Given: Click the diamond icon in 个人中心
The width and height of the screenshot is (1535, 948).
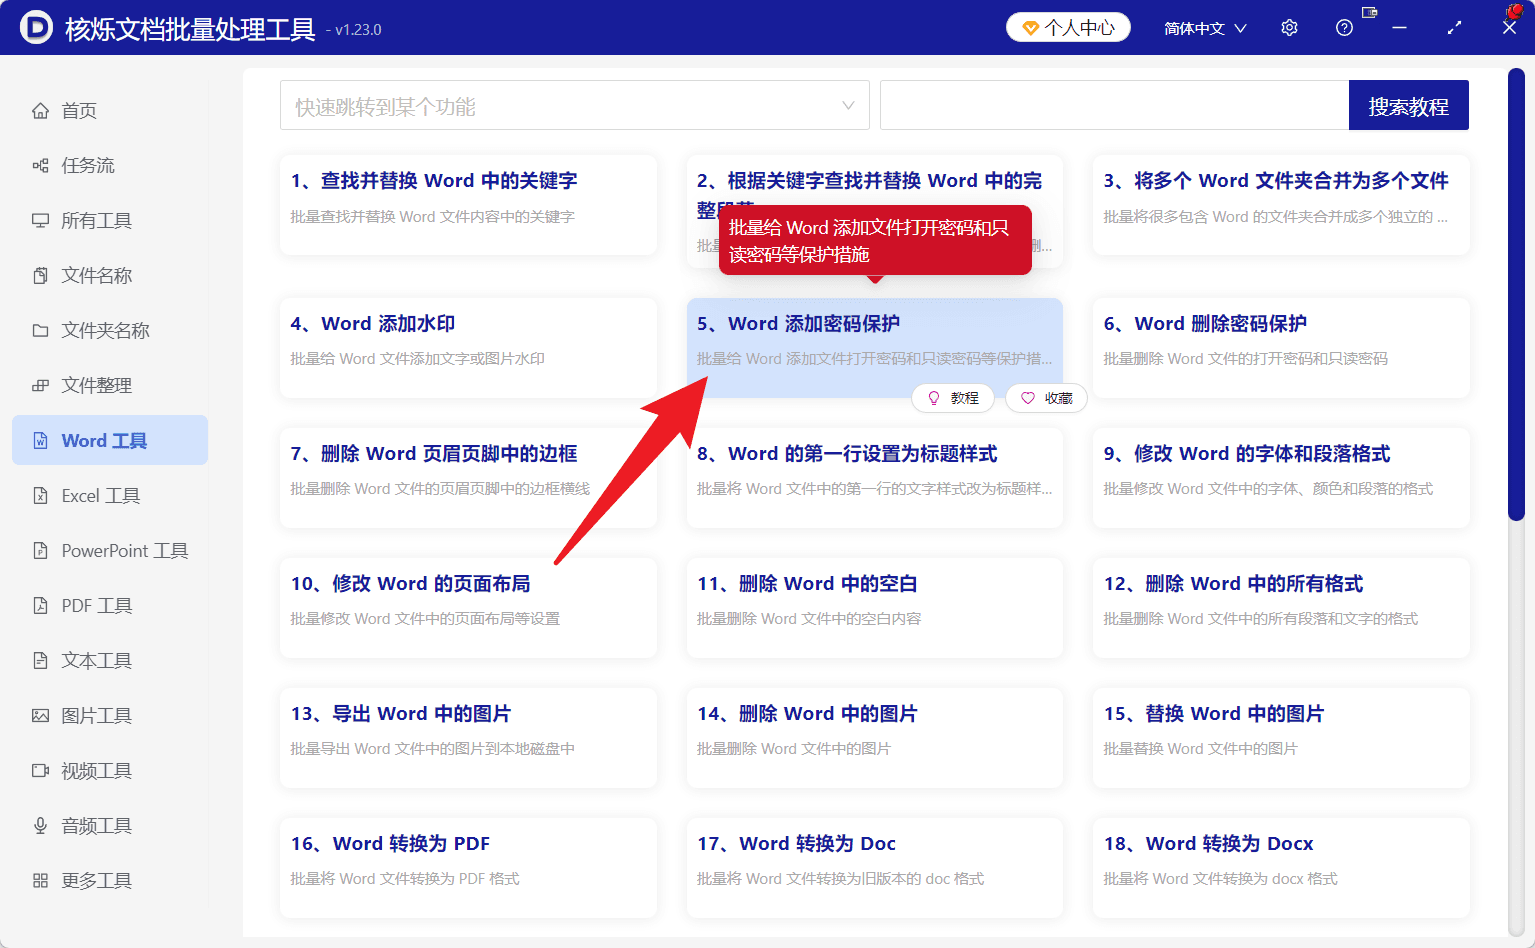Looking at the screenshot, I should click(1030, 28).
